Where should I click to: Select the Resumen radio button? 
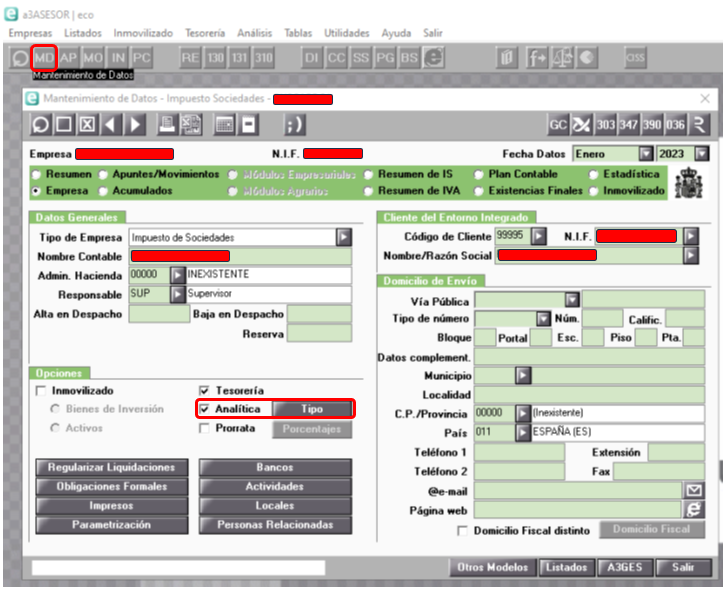36,175
